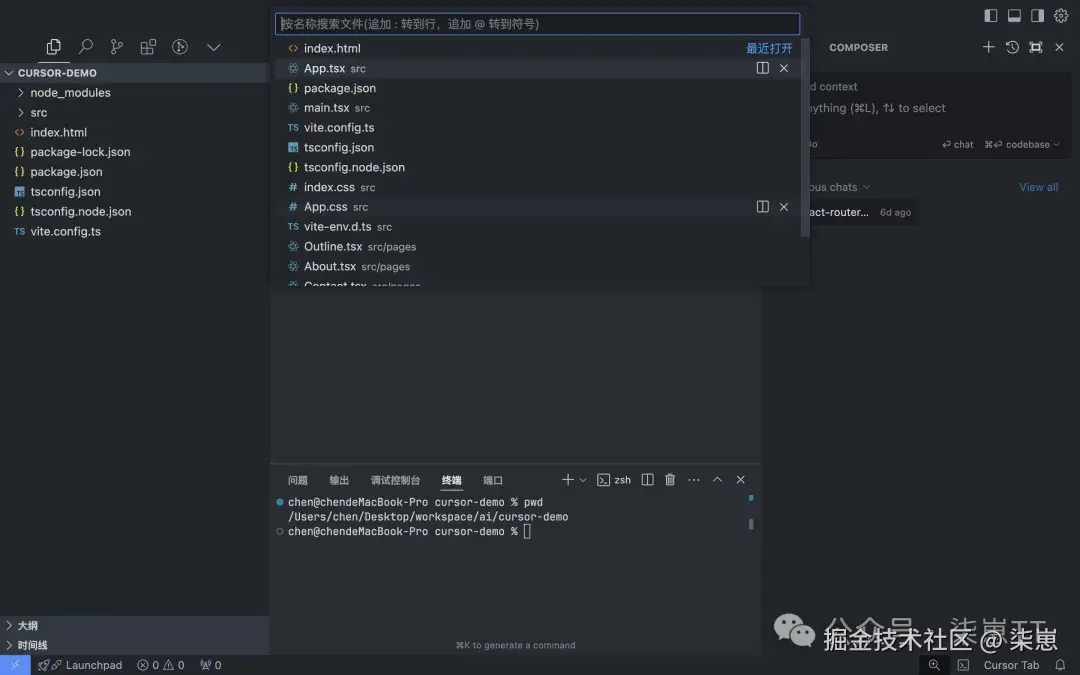The image size is (1080, 675).
Task: Click the quick-open list scrollbar
Action: (x=804, y=138)
